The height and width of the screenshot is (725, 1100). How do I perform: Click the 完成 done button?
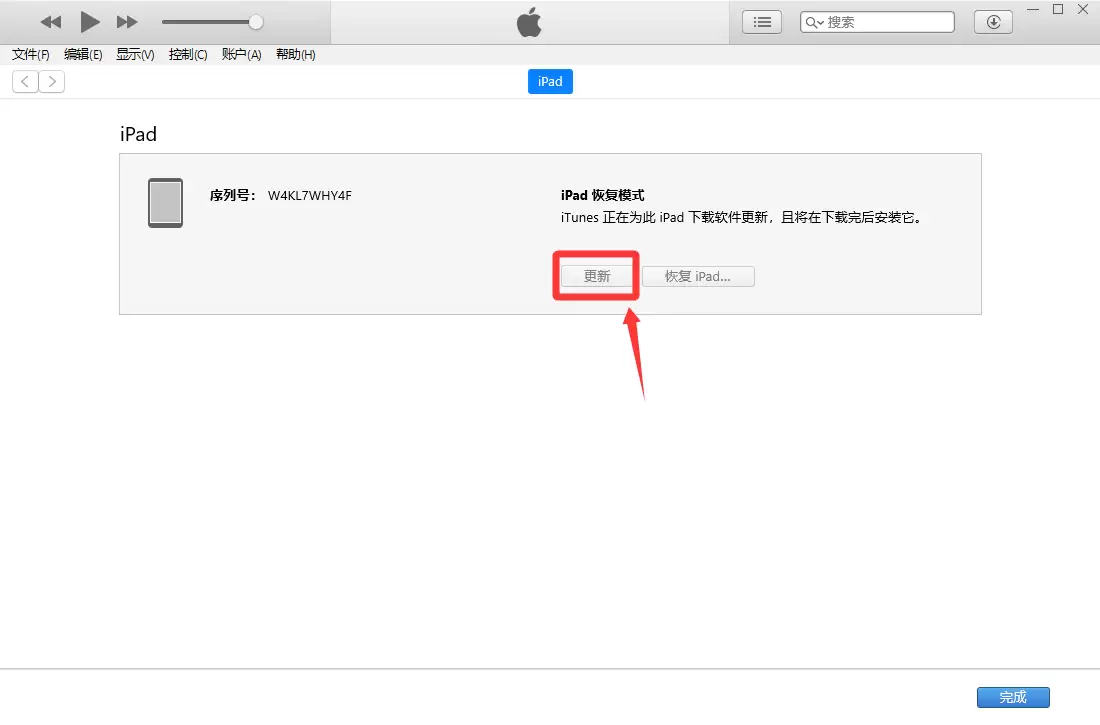pyautogui.click(x=1013, y=697)
